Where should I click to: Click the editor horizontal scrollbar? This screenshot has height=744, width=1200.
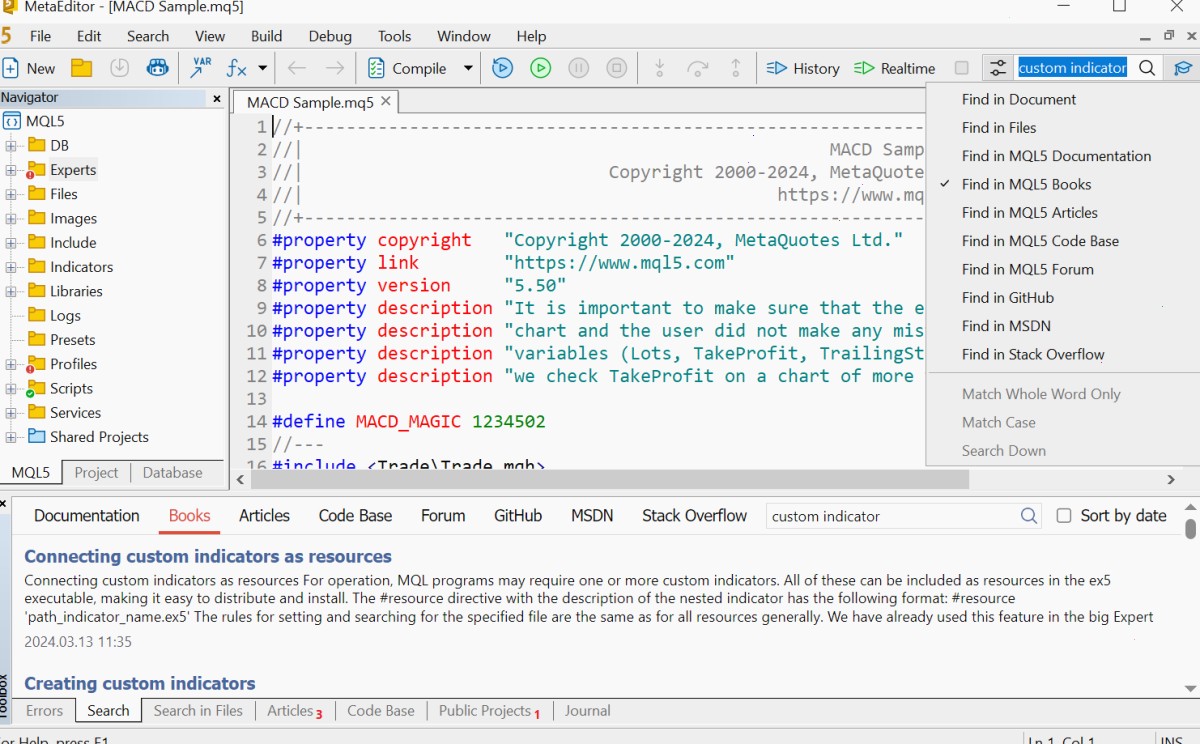point(610,480)
